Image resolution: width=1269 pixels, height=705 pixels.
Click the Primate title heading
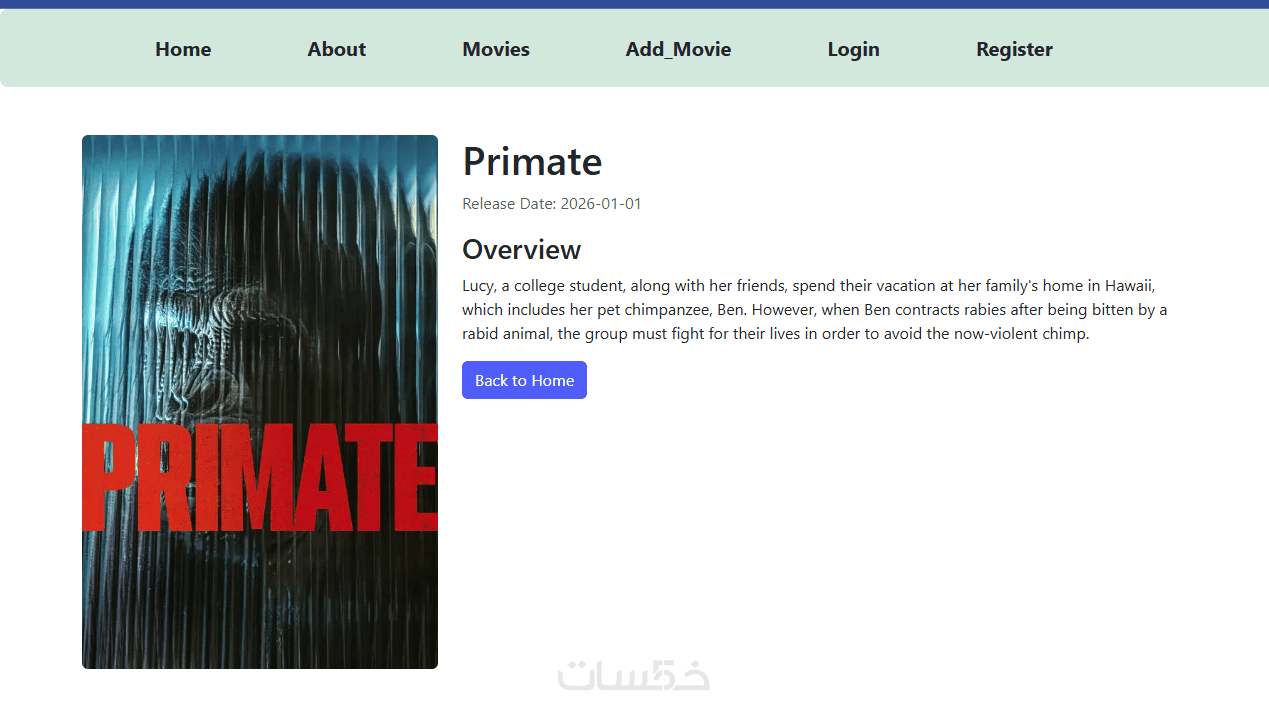coord(532,161)
